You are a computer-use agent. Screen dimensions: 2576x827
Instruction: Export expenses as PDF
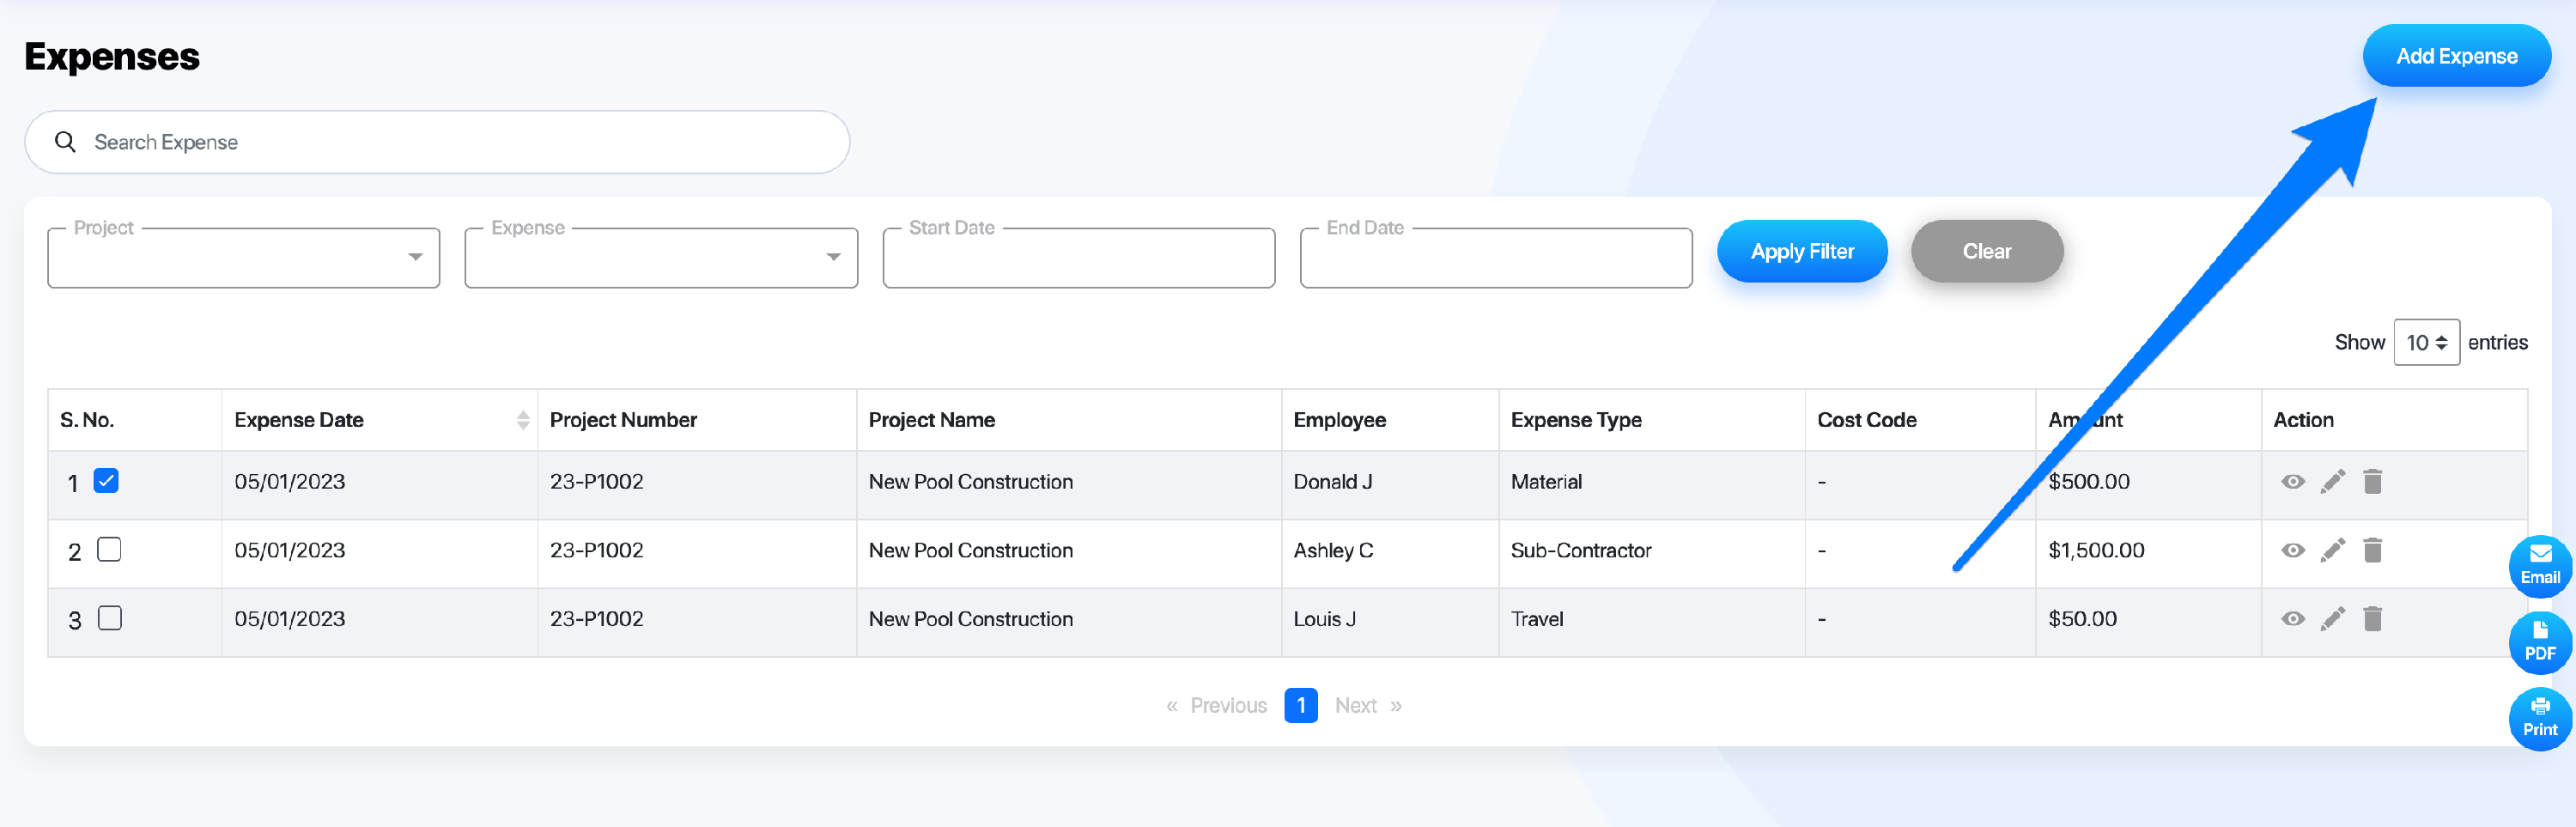pos(2539,642)
